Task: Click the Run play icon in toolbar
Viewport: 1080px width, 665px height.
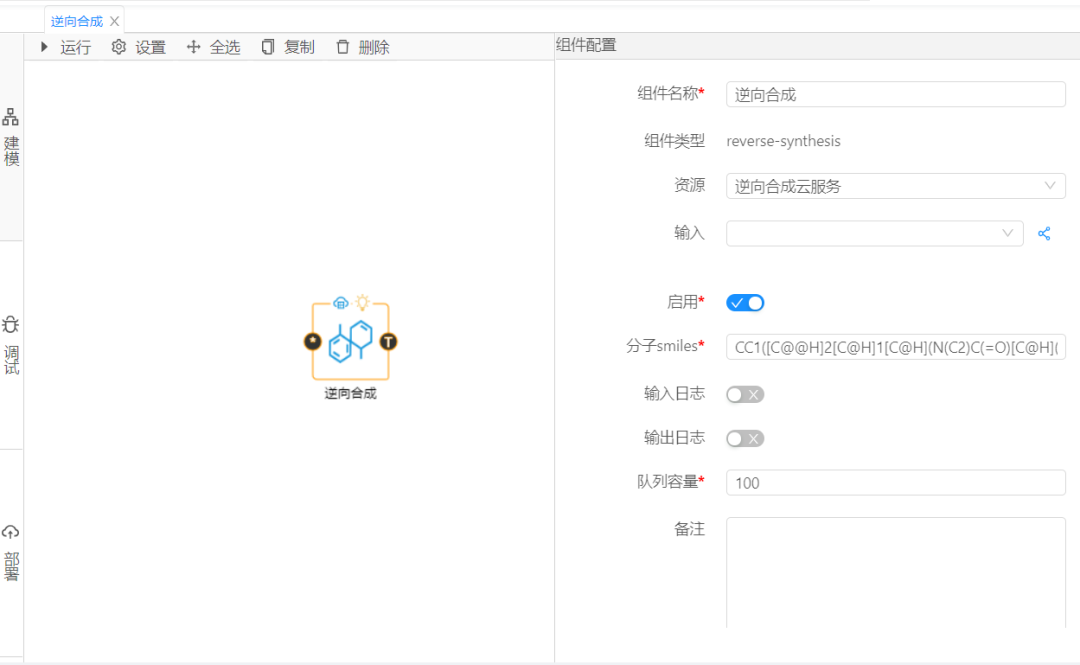Action: (44, 47)
